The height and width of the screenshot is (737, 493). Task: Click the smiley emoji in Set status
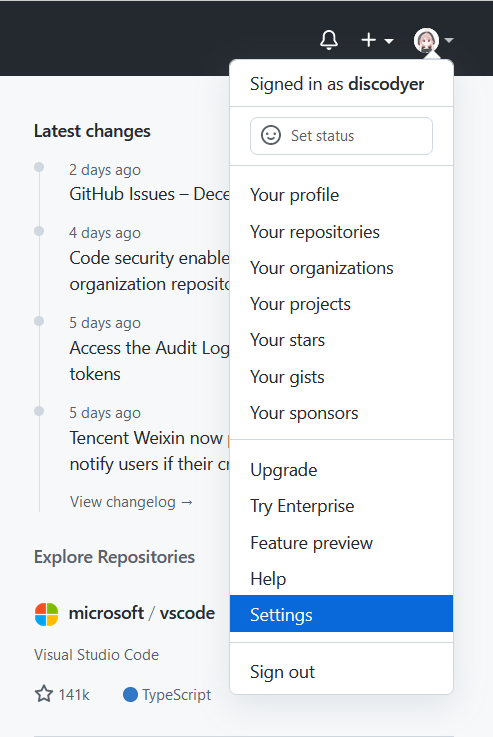coord(271,135)
